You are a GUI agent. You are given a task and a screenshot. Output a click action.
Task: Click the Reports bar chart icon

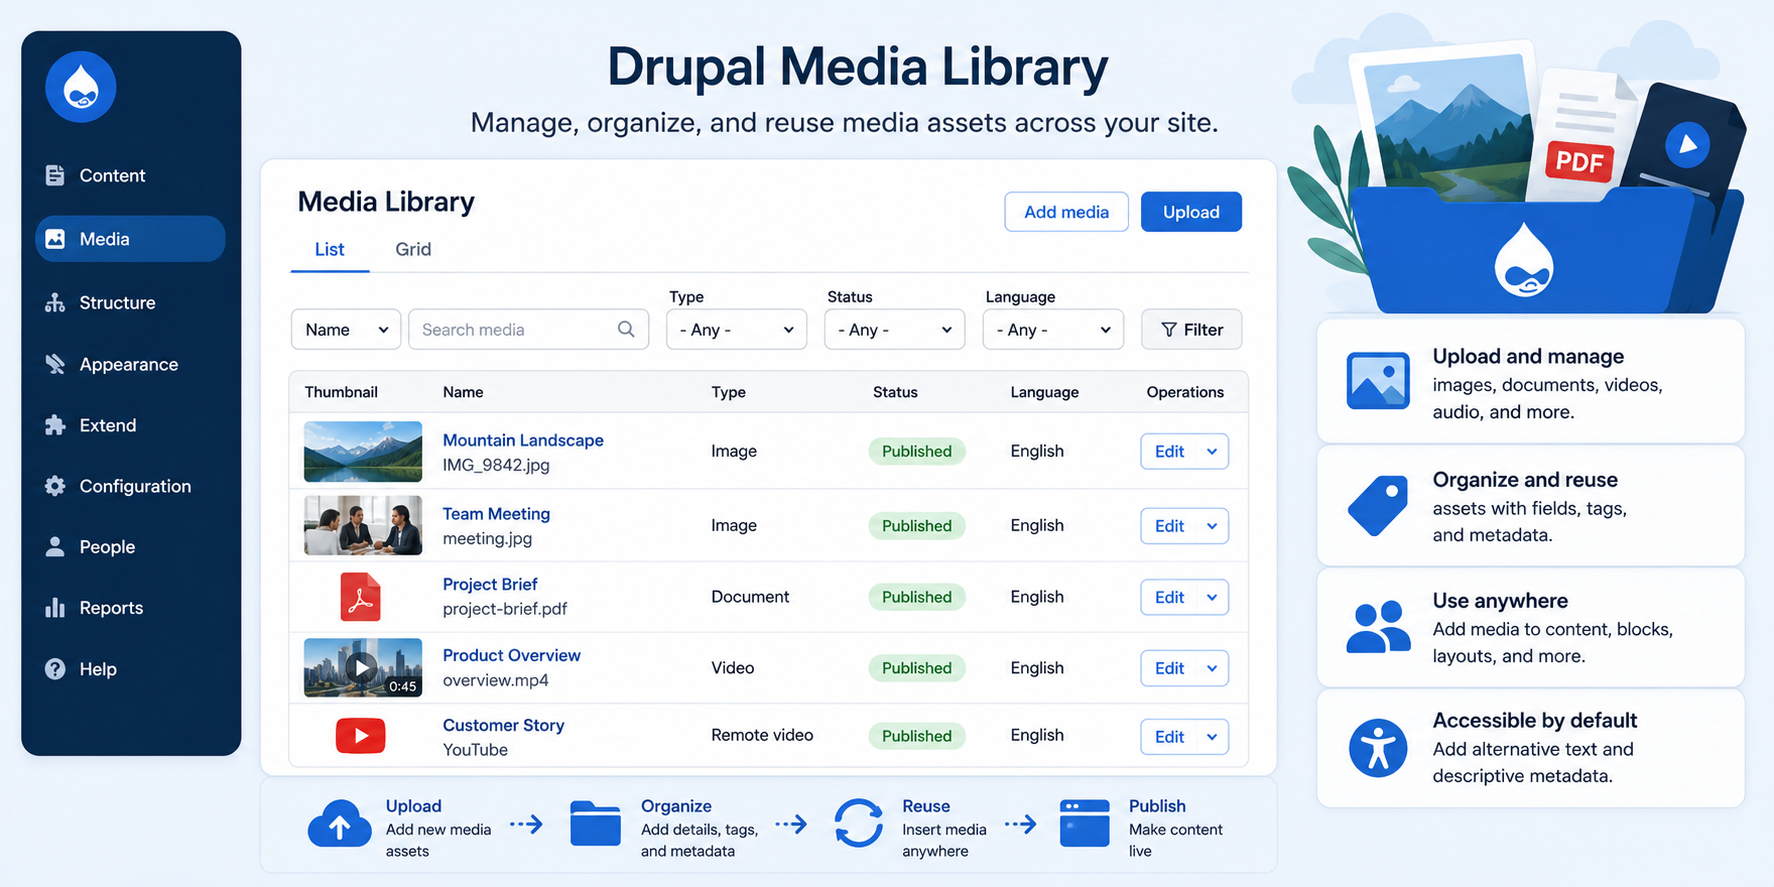pos(55,608)
